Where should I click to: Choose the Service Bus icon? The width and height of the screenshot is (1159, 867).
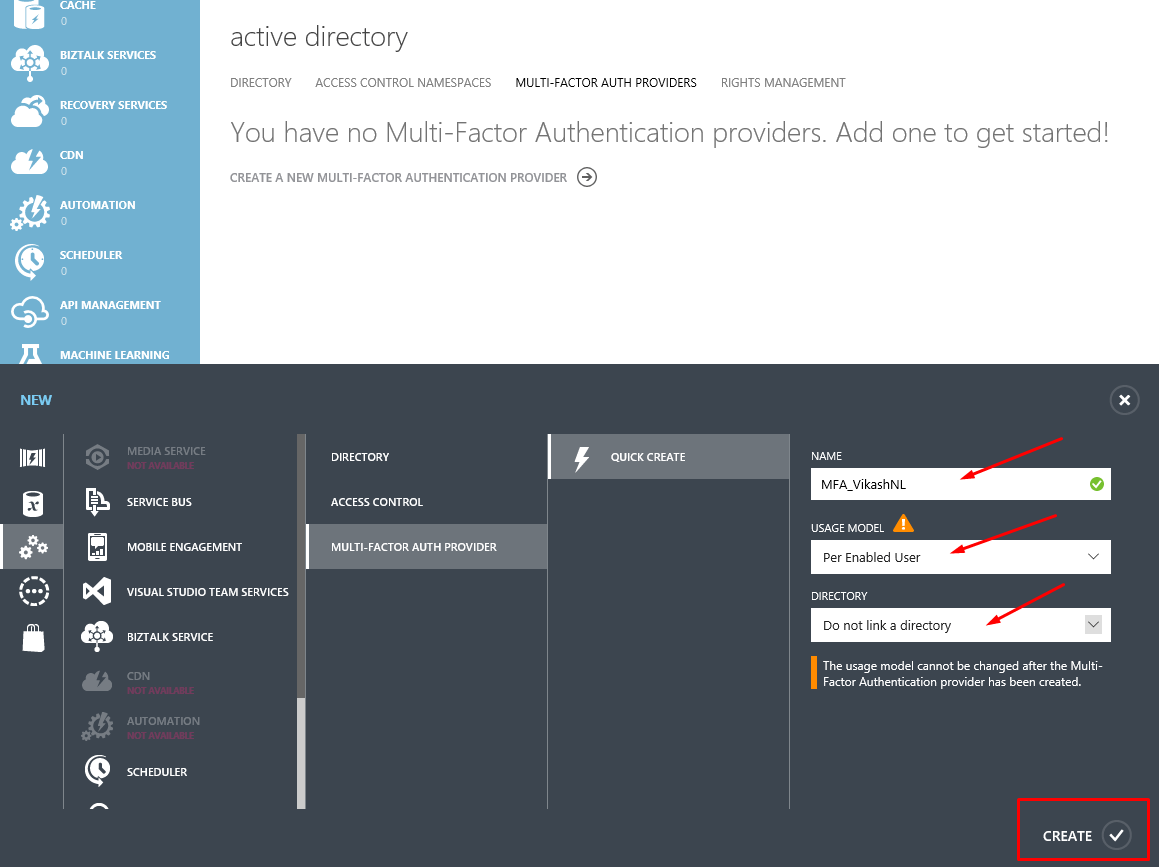97,502
